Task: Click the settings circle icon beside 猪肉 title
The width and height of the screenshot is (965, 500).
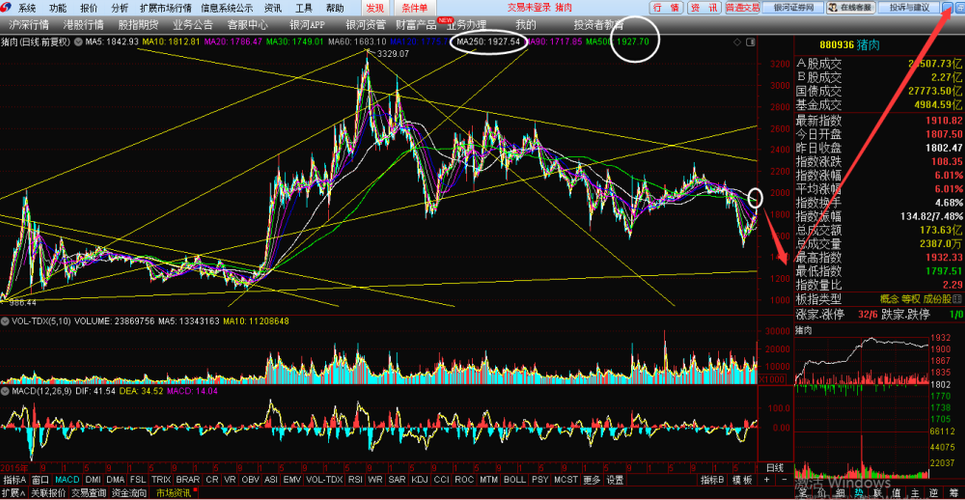Action: click(x=78, y=42)
